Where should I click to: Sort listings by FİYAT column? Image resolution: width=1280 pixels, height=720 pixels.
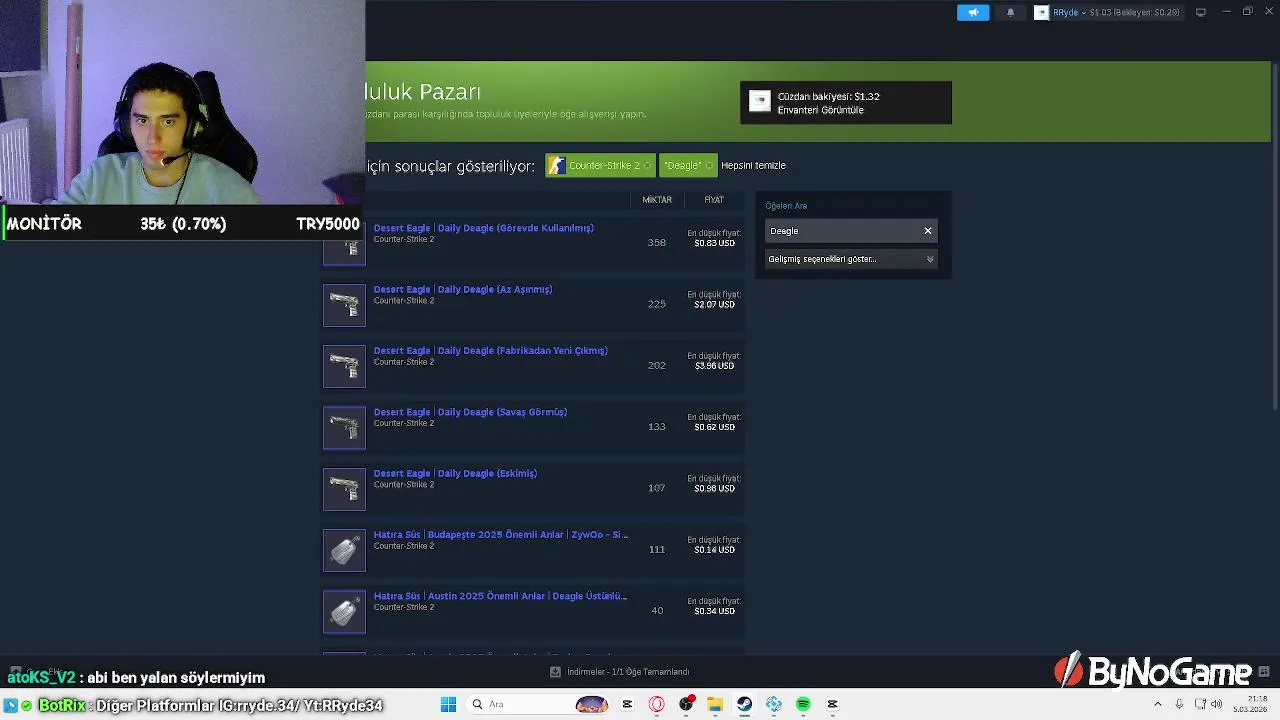[x=714, y=200]
